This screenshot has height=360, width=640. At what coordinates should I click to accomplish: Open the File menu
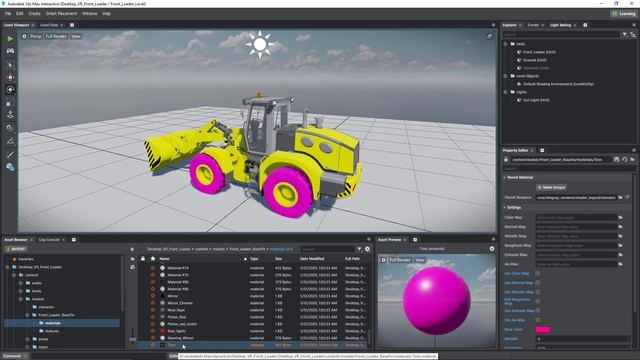8,13
